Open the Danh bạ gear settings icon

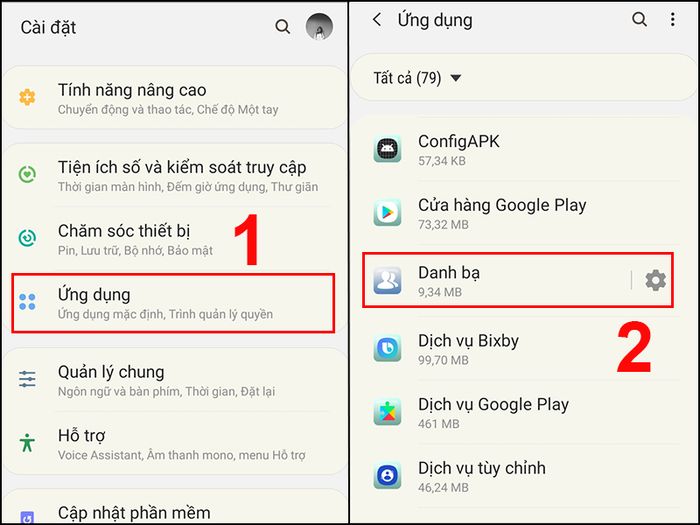[x=655, y=280]
